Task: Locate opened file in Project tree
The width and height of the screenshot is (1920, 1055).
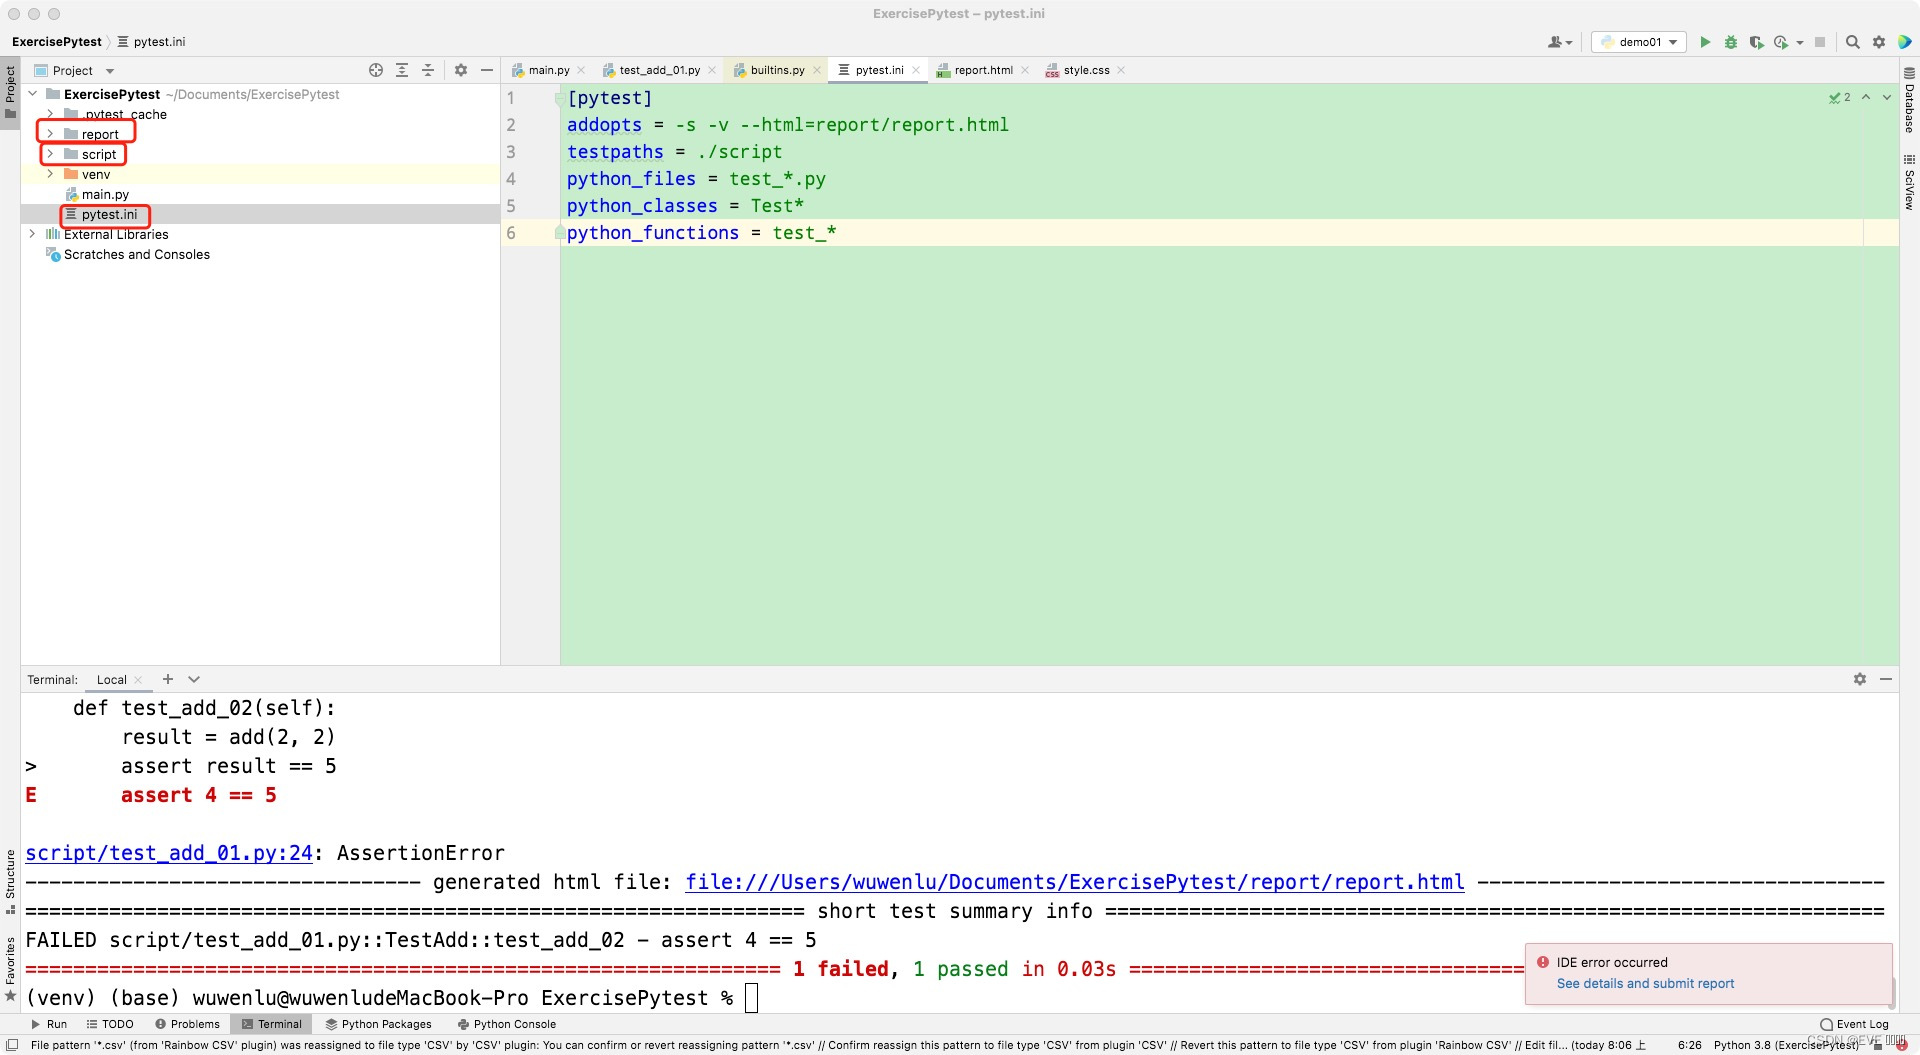Action: (376, 70)
